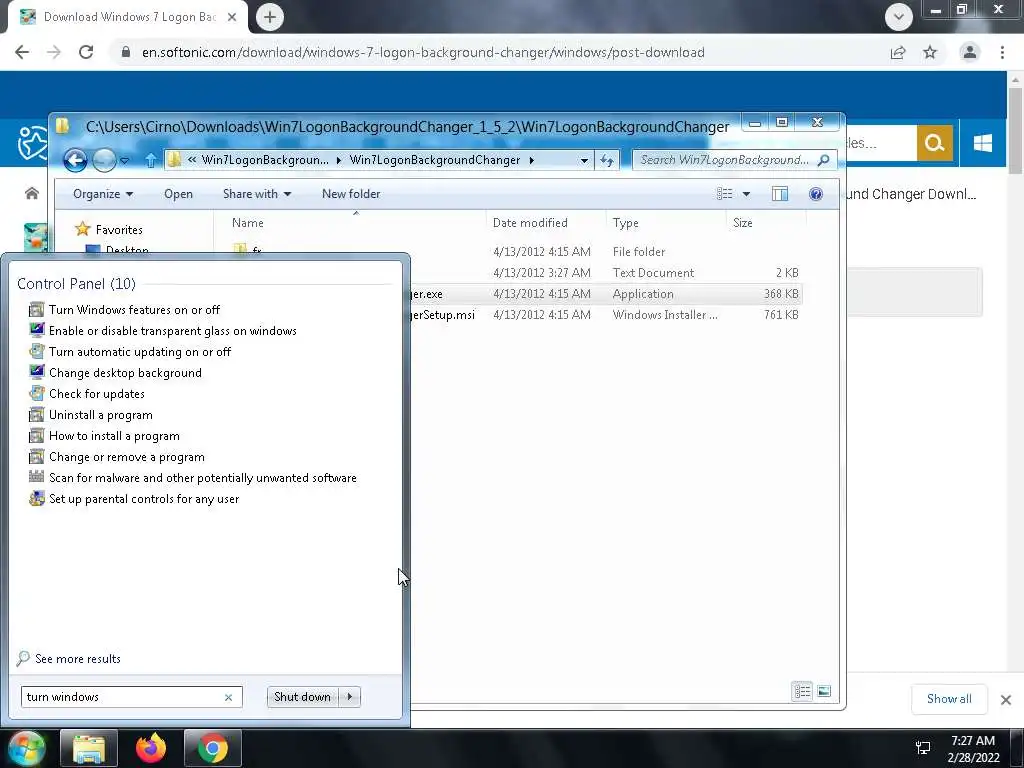Open the Organize menu
This screenshot has width=1024, height=768.
tap(103, 194)
